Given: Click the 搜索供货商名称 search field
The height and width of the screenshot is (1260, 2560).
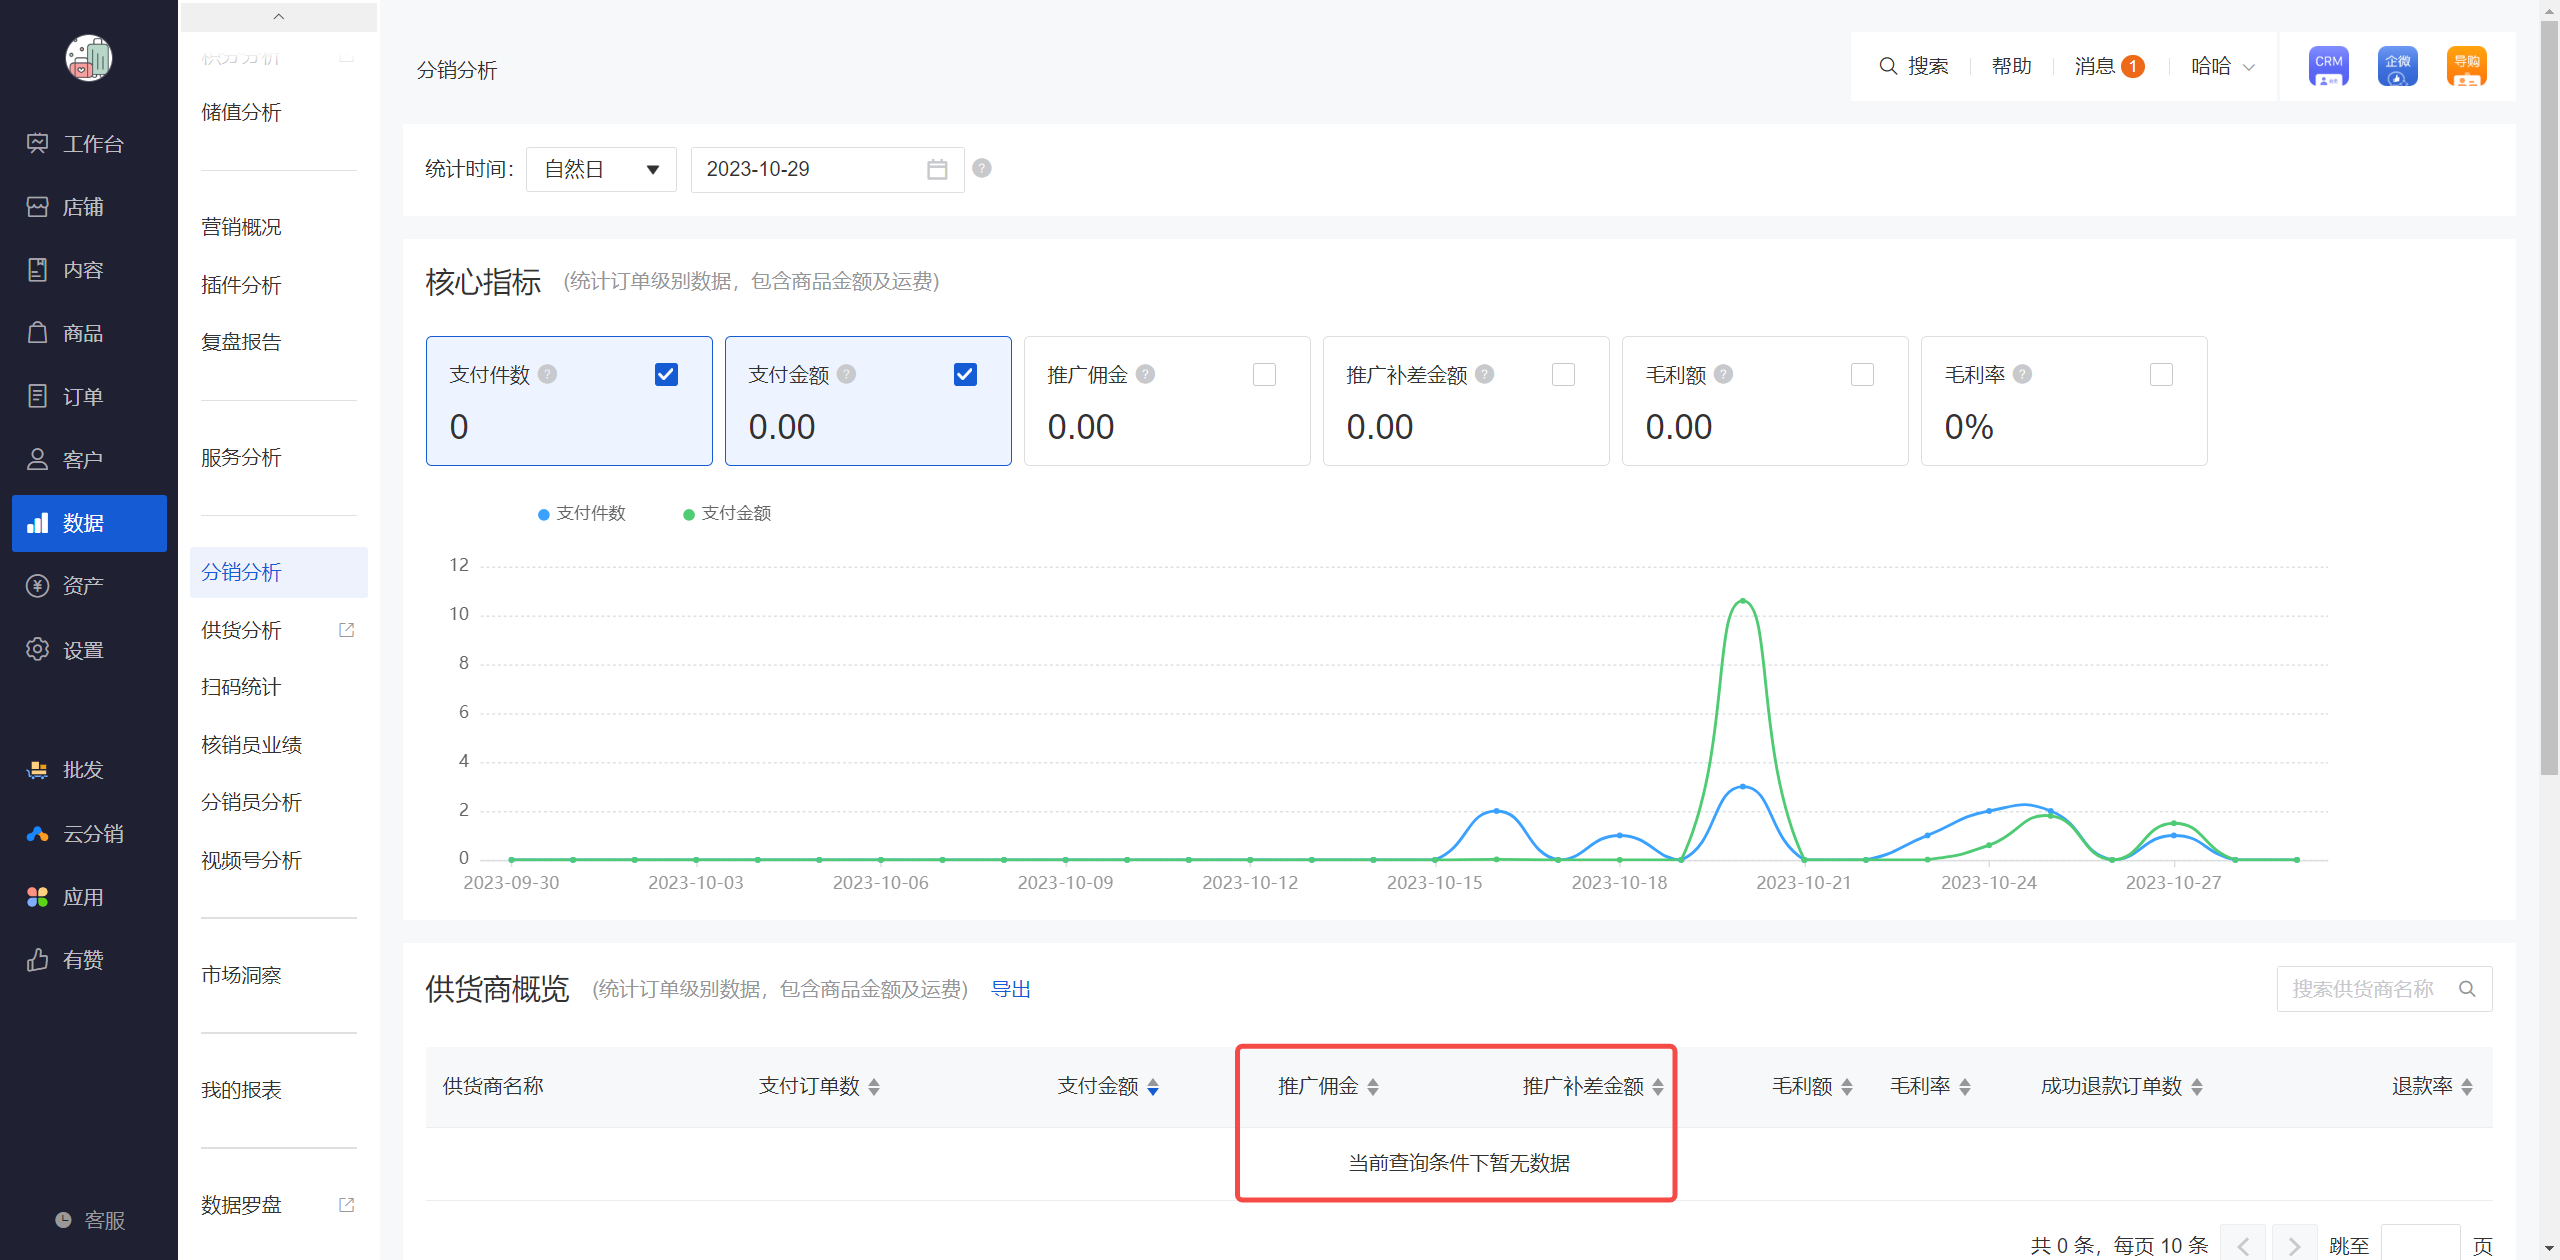Looking at the screenshot, I should click(x=2384, y=989).
